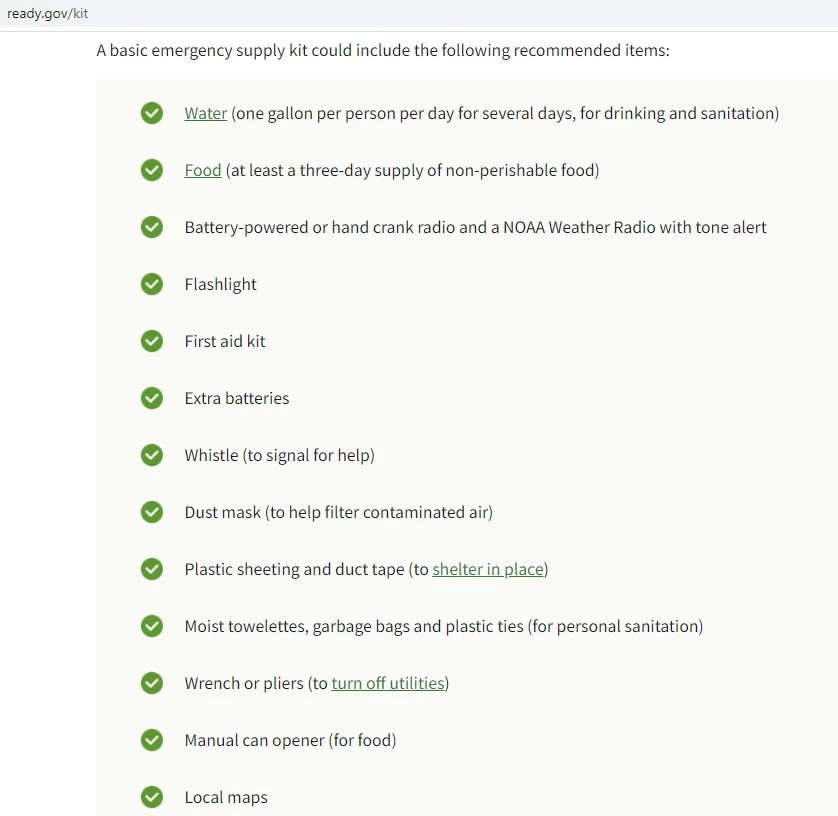
Task: Click the checkmark icon beside Water
Action: pyautogui.click(x=152, y=113)
